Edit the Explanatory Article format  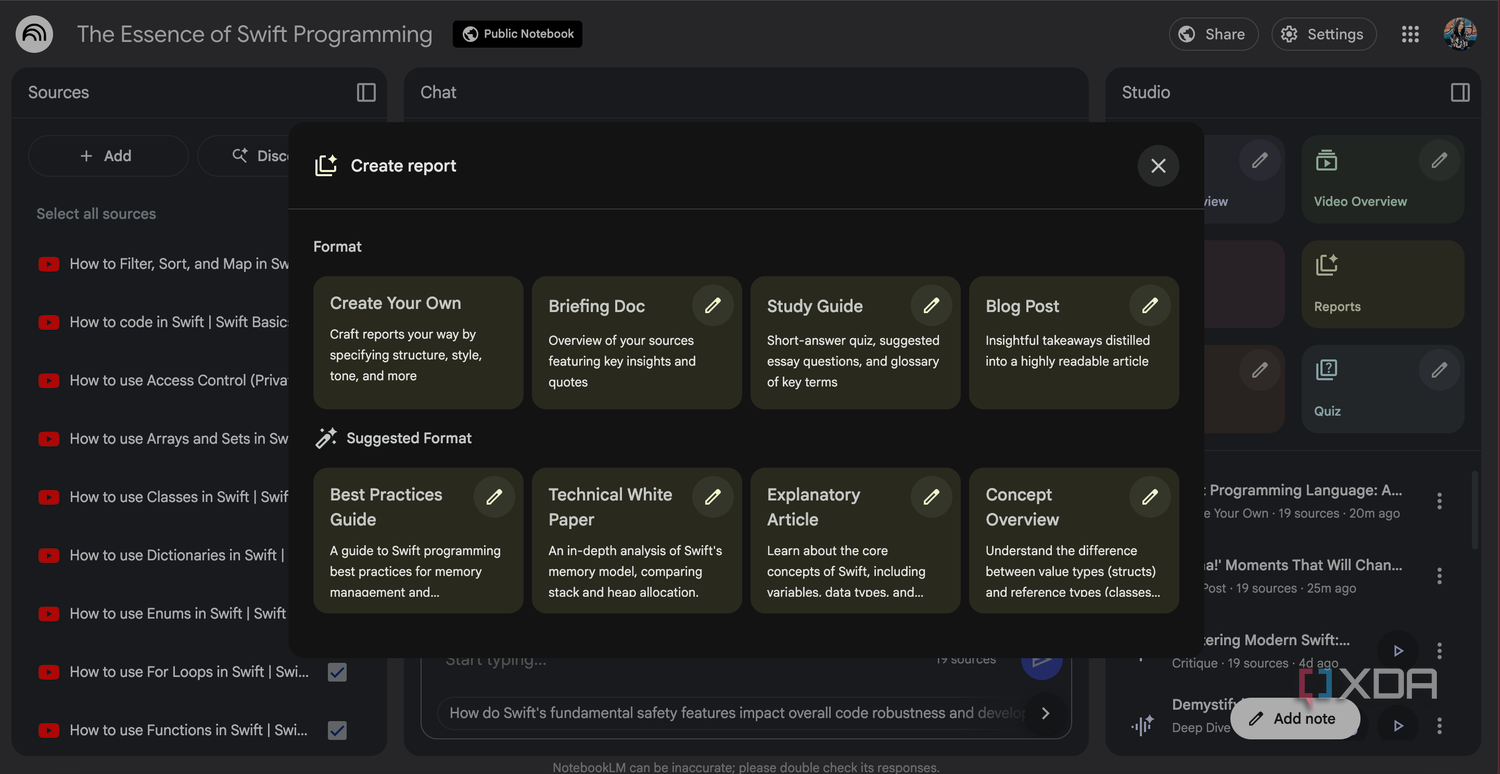point(931,496)
